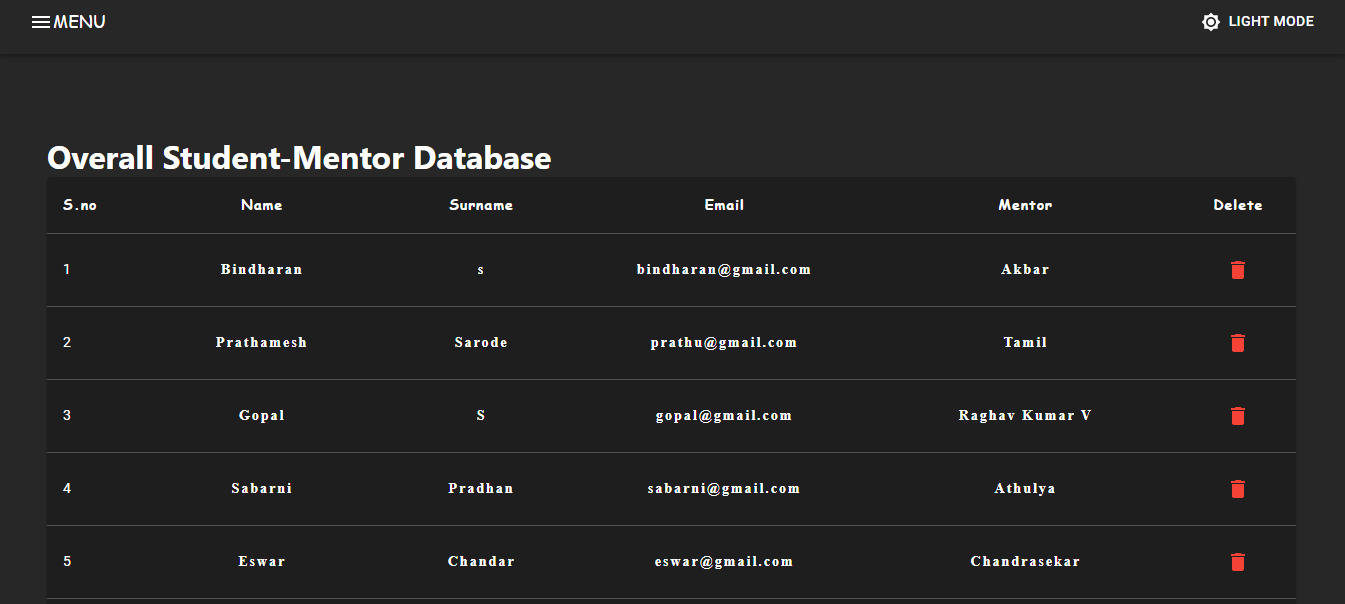
Task: Click serial number 5 cell
Action: click(x=67, y=562)
